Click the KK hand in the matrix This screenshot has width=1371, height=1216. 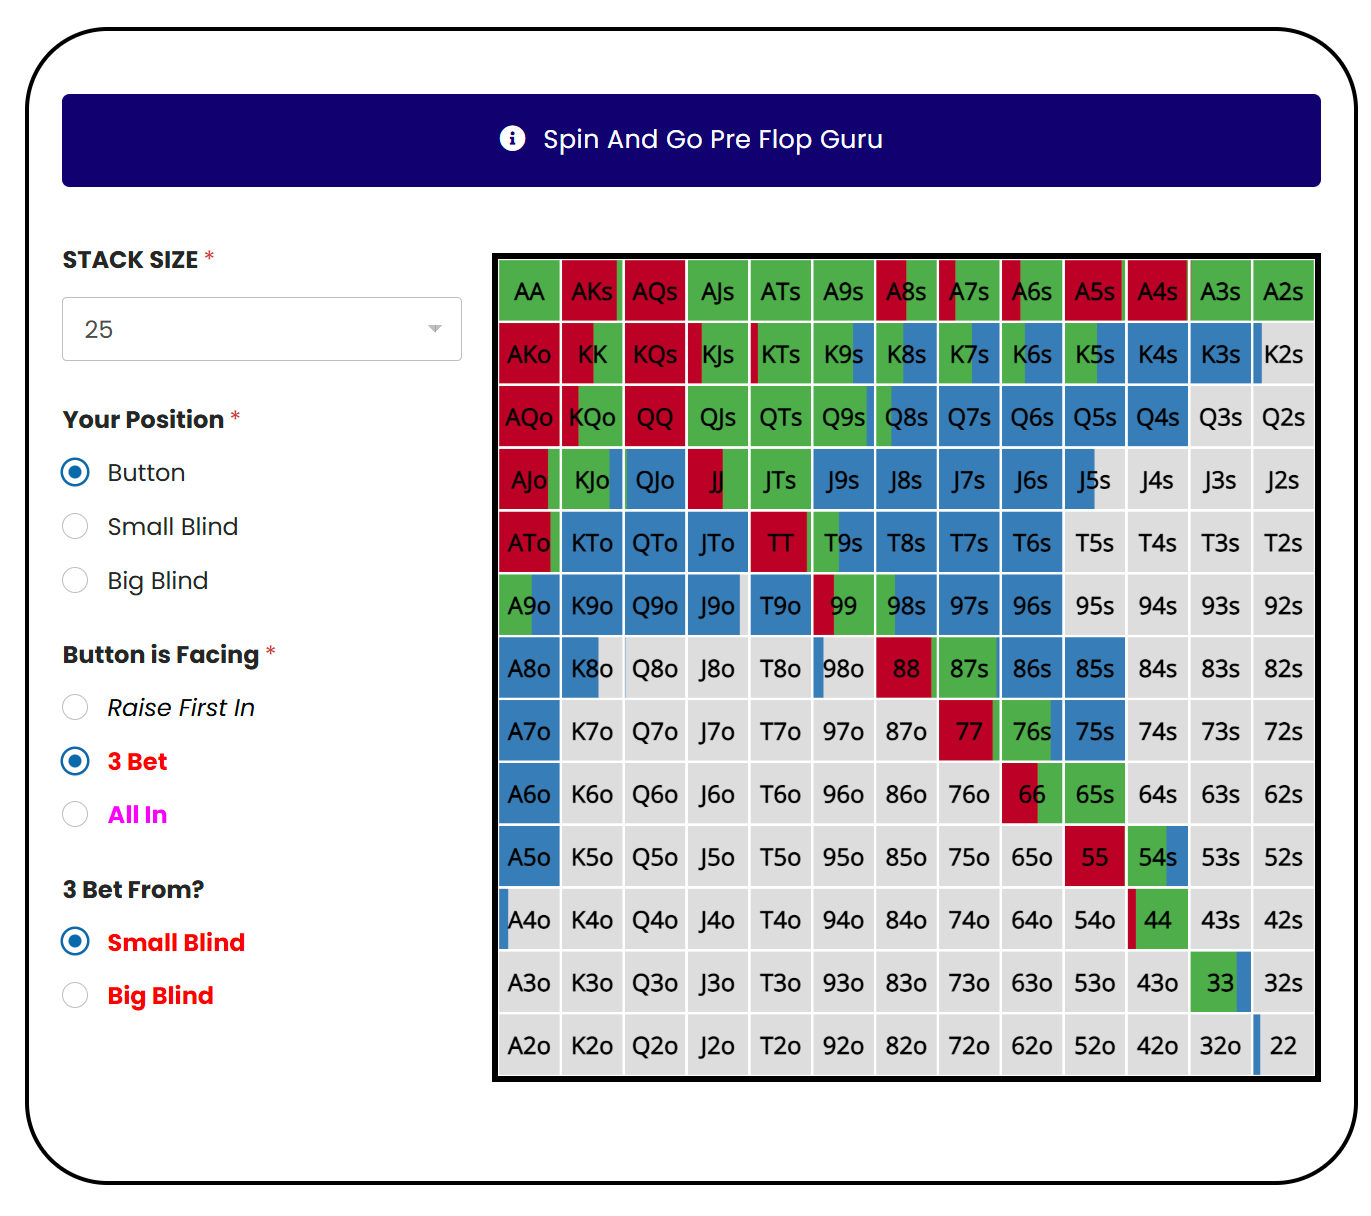pos(591,354)
